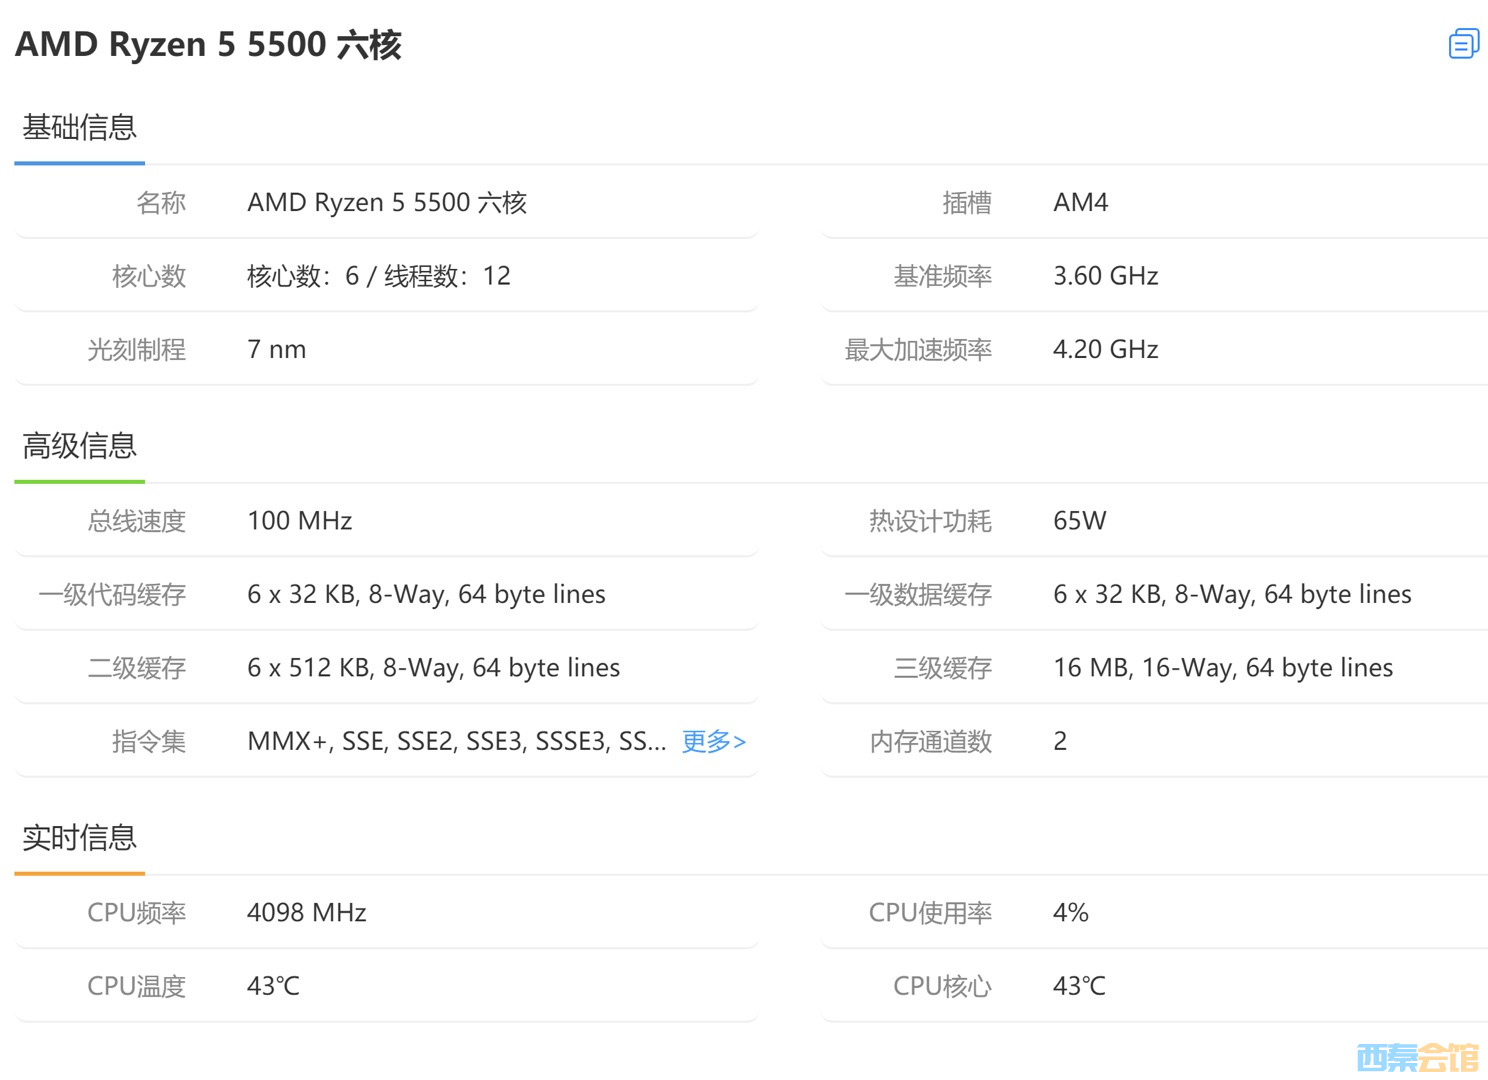
Task: Click the 16 MB L3 cache value
Action: 1222,668
